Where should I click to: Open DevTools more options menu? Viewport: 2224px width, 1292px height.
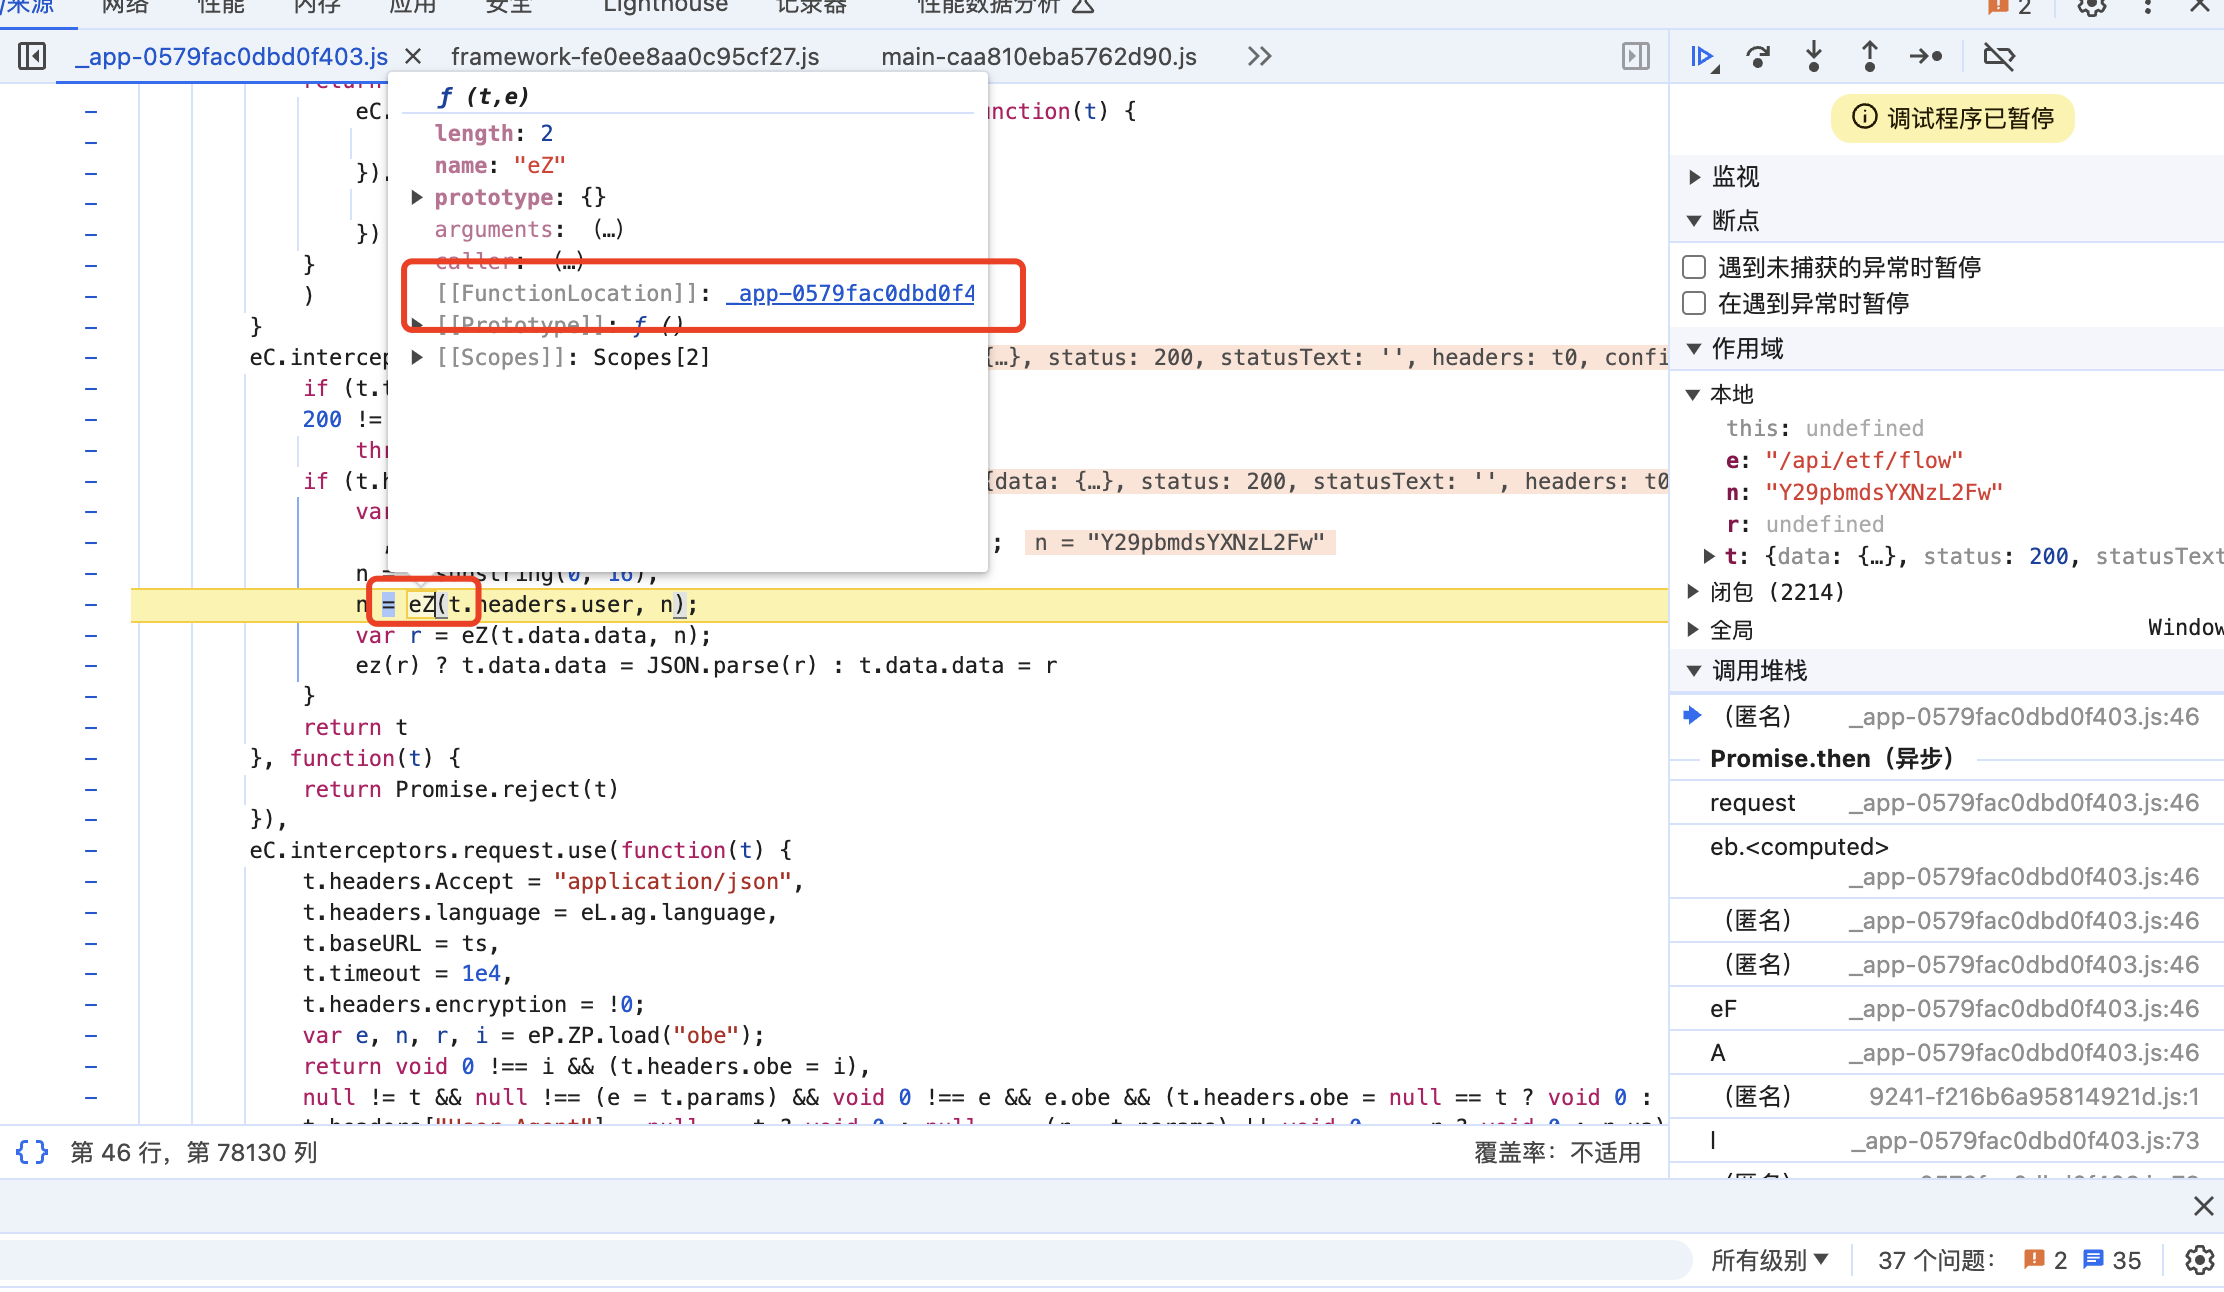click(x=2148, y=7)
